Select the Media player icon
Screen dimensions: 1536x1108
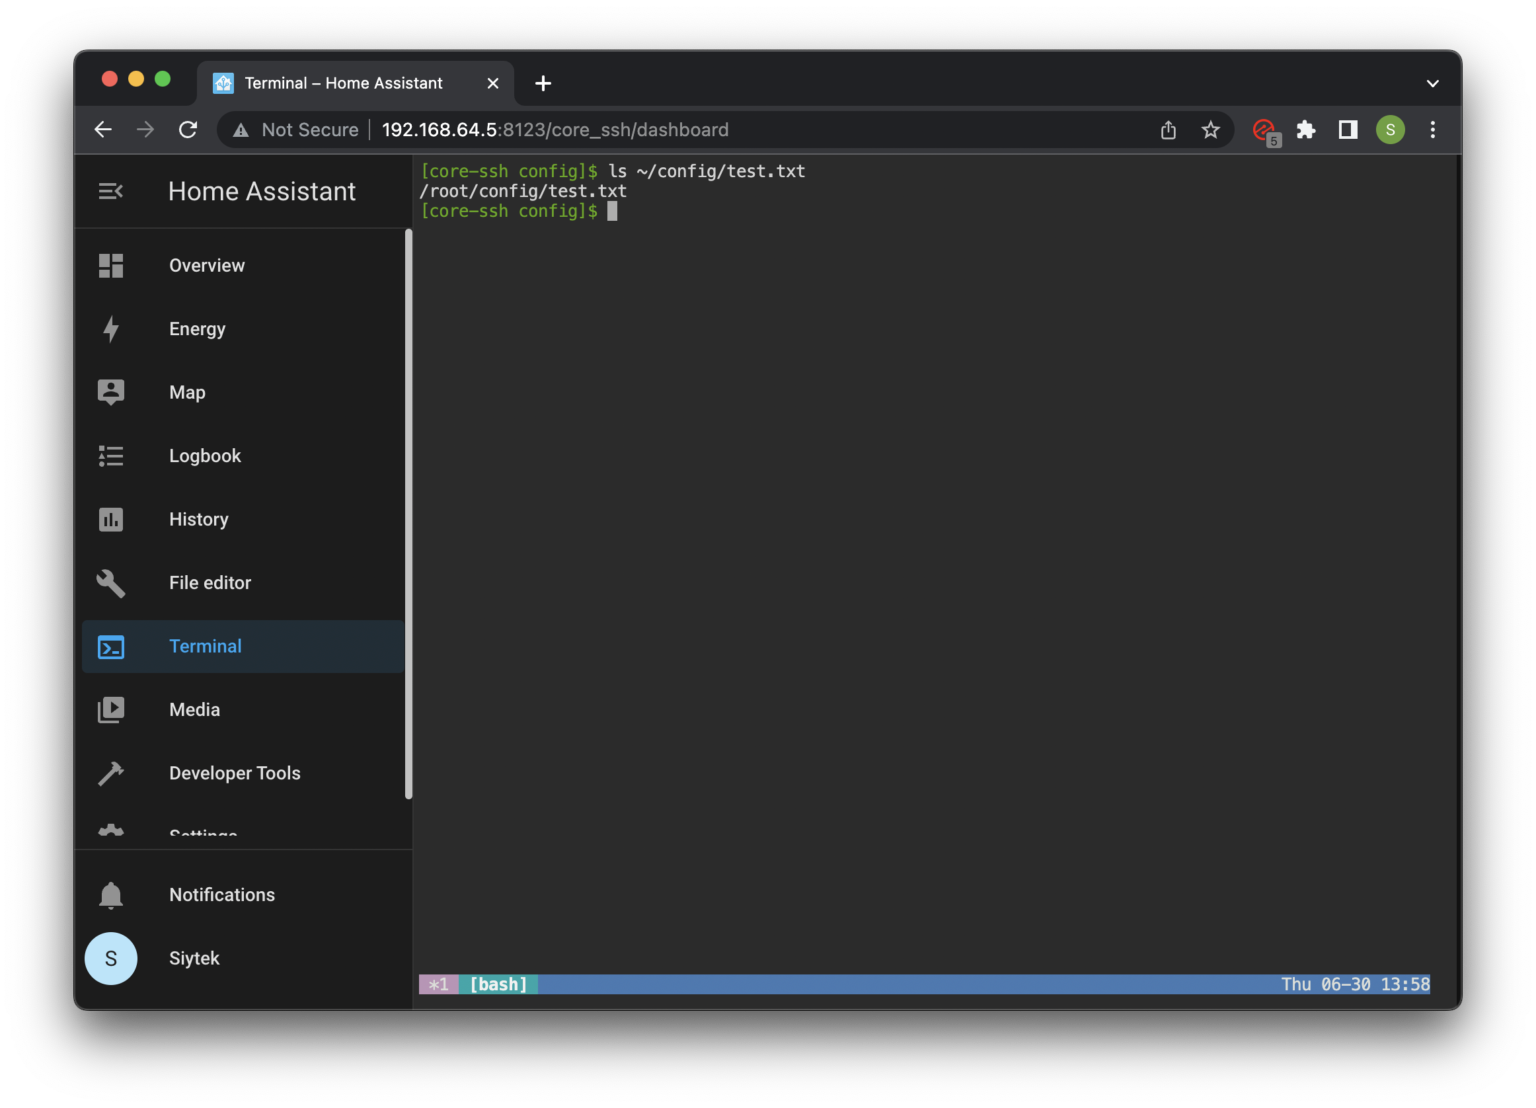click(x=110, y=709)
